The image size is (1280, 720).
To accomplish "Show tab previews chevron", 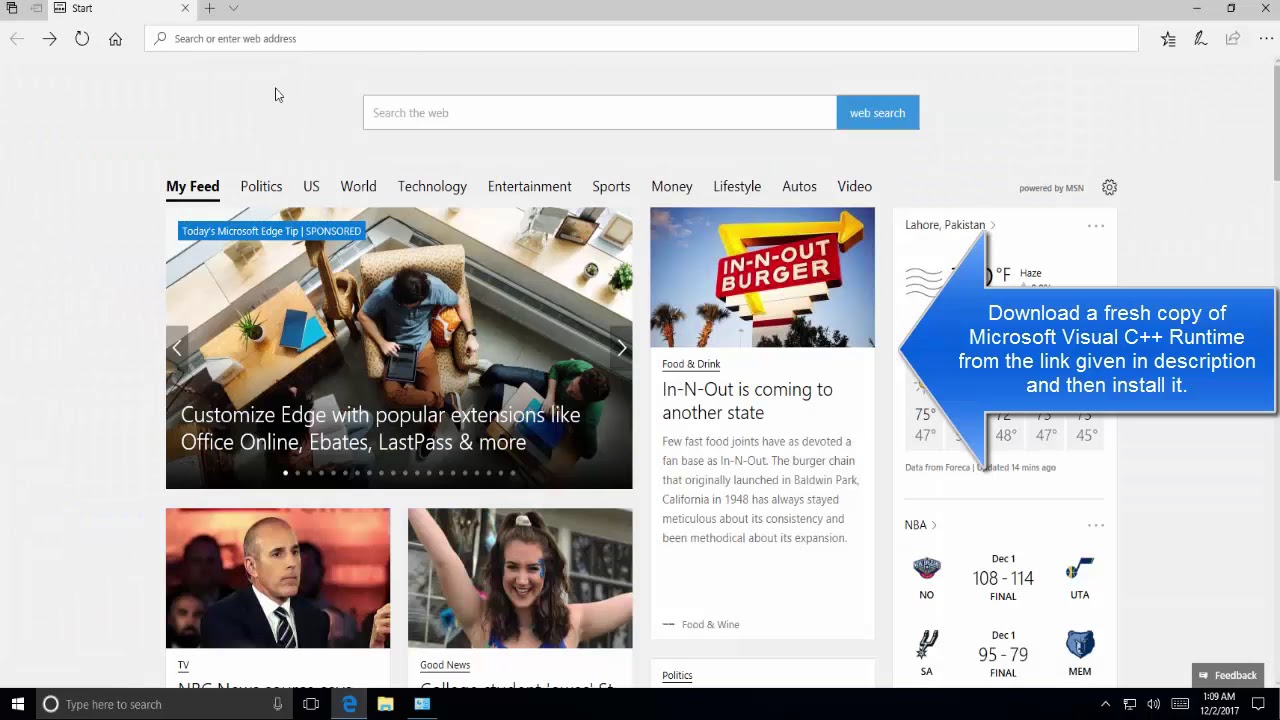I will pos(233,8).
